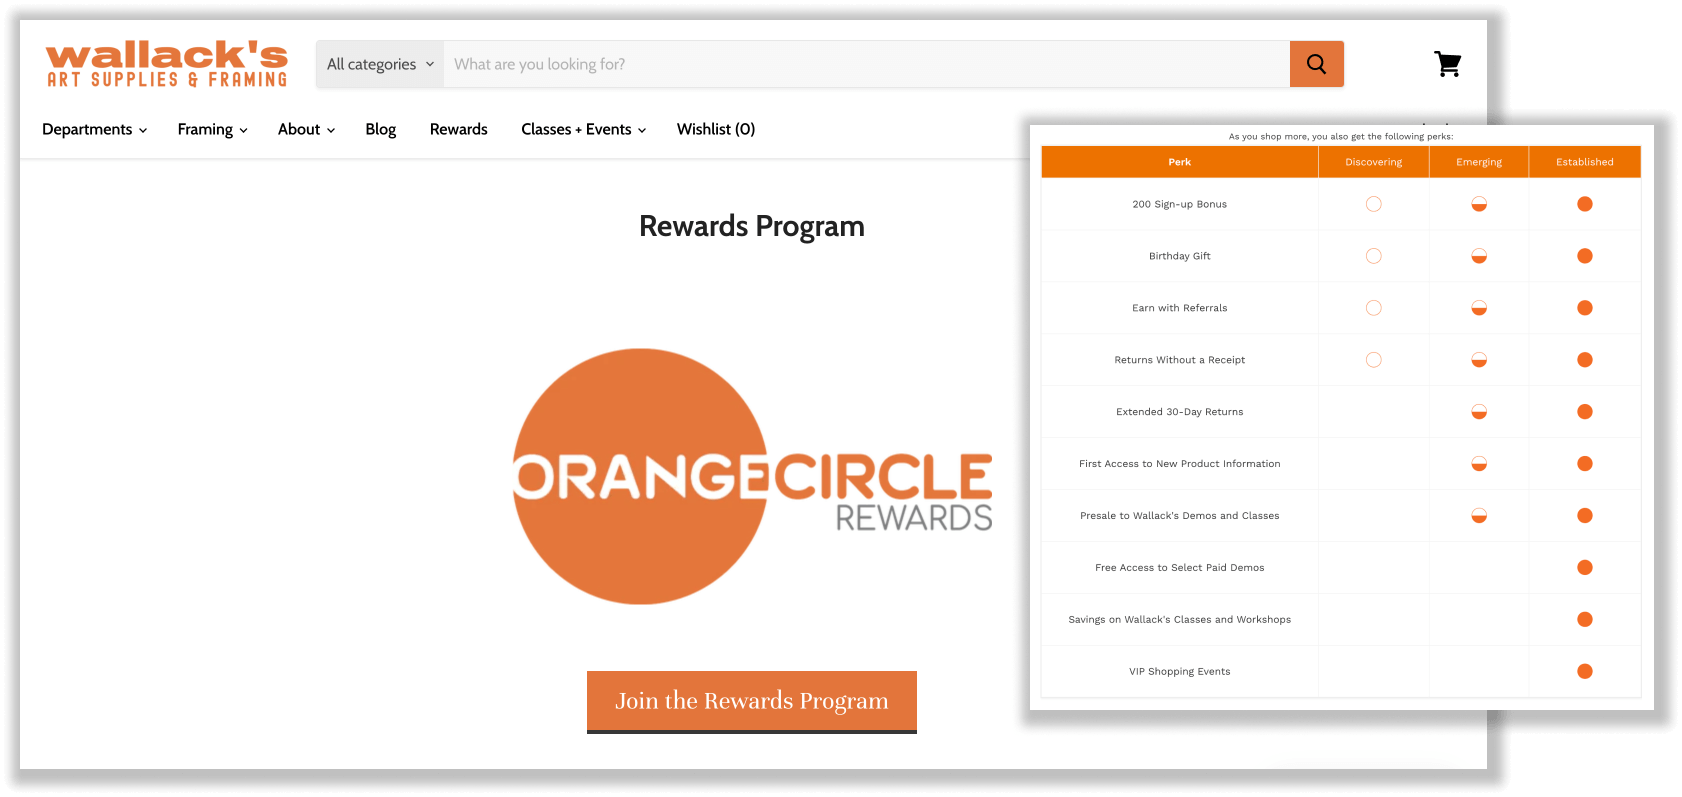Click the Rewards Program page heading
1682x797 pixels.
[x=752, y=226]
